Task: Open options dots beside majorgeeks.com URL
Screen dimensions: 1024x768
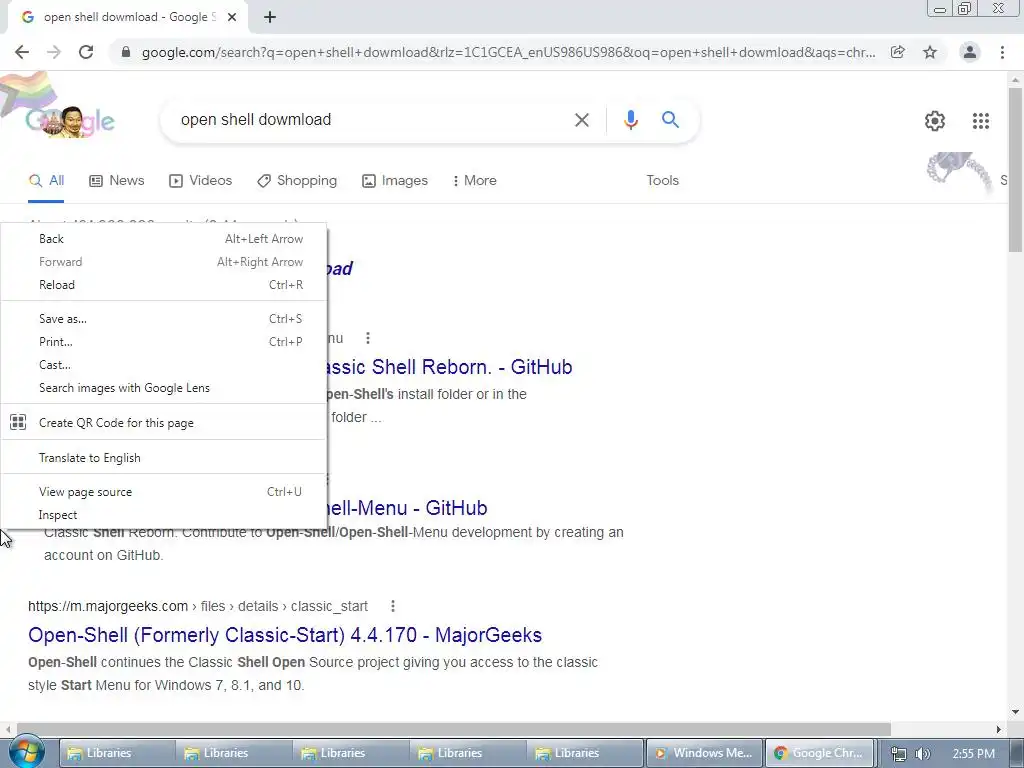Action: click(392, 606)
